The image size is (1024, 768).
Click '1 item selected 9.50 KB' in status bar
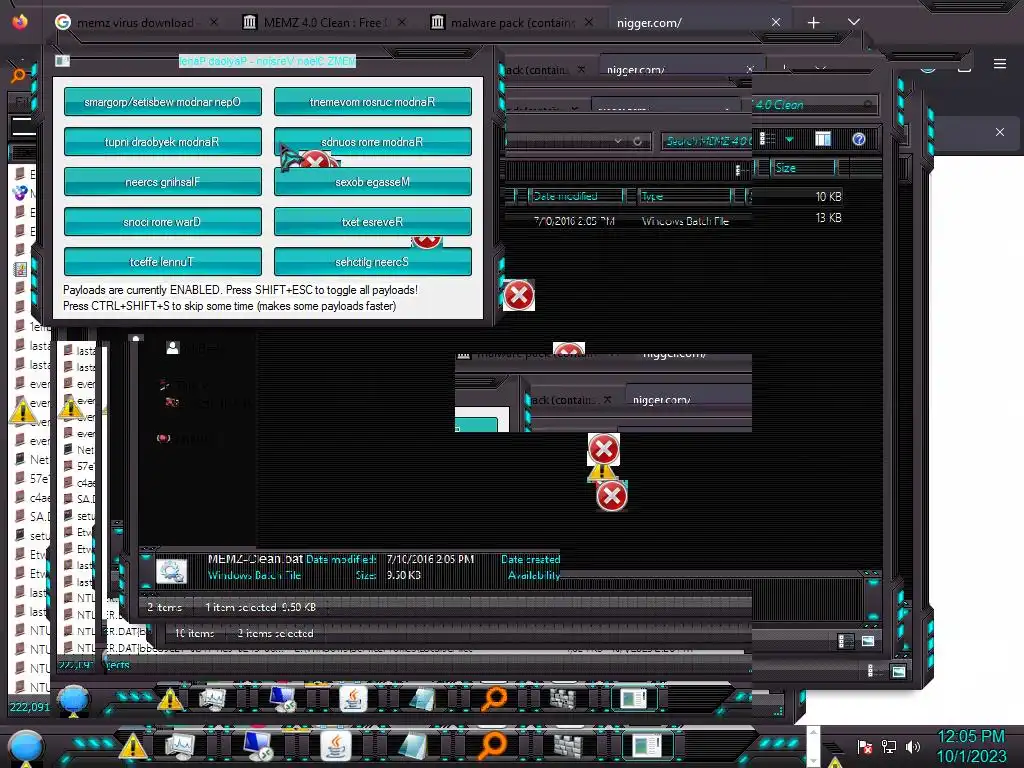(260, 607)
